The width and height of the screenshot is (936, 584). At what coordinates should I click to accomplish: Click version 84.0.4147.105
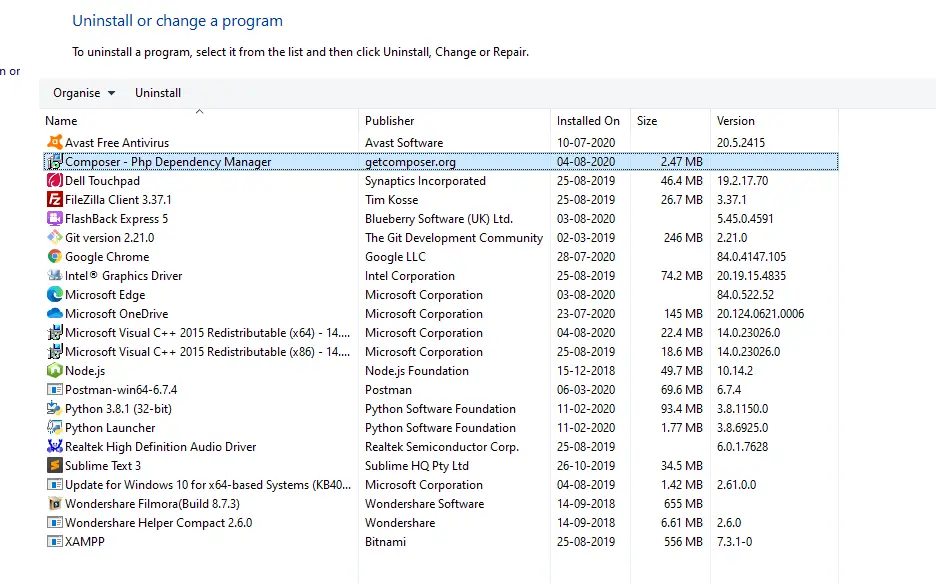pyautogui.click(x=751, y=257)
